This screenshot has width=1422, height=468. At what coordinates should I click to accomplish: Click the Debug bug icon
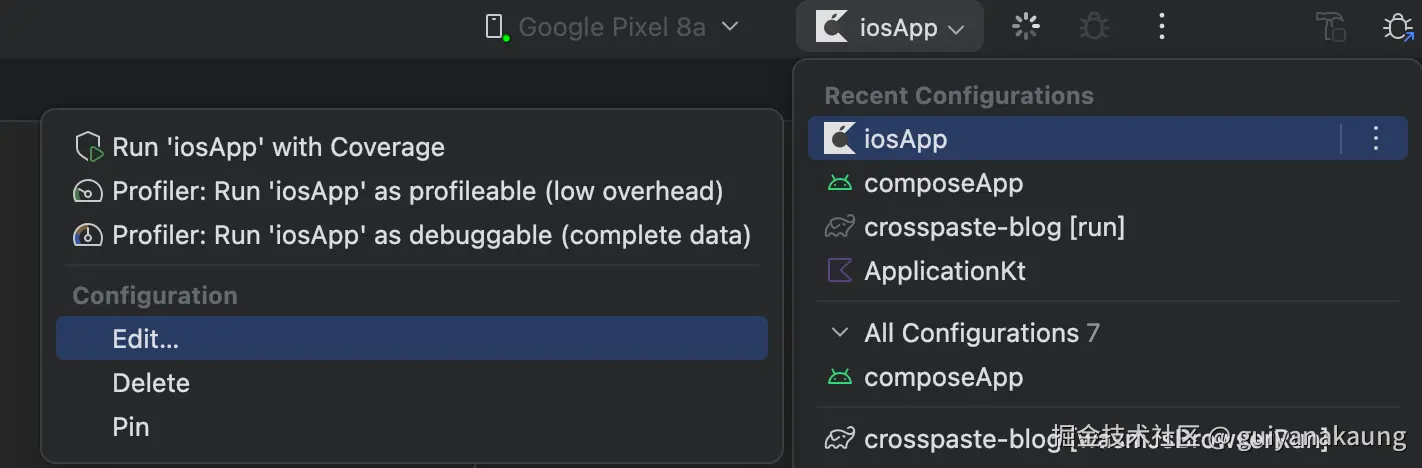(x=1094, y=27)
